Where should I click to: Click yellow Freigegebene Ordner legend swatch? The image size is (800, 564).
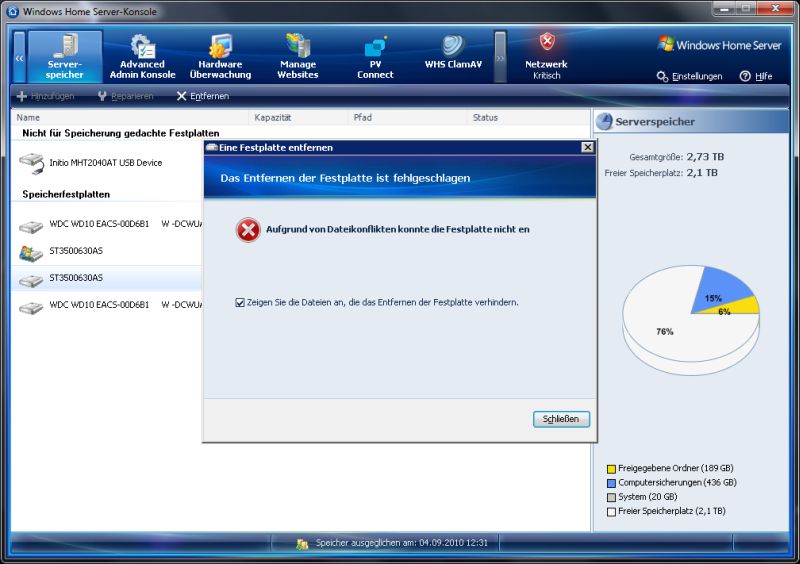(x=611, y=469)
